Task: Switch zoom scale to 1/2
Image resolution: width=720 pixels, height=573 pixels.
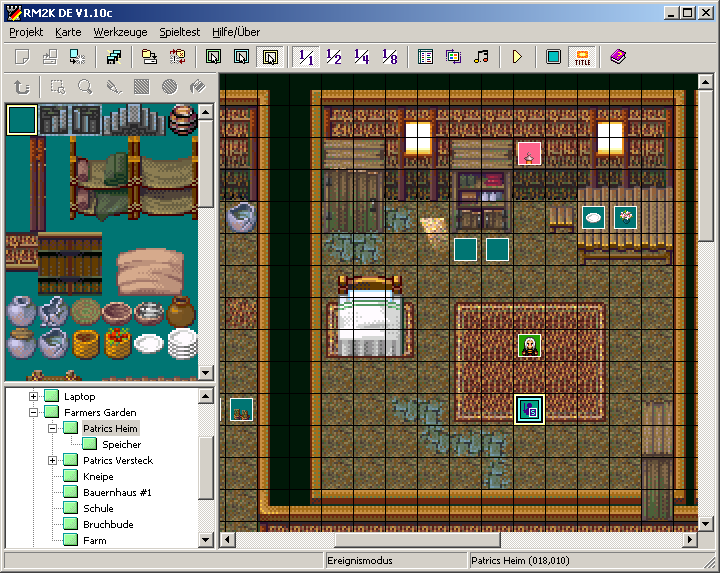Action: tap(334, 57)
